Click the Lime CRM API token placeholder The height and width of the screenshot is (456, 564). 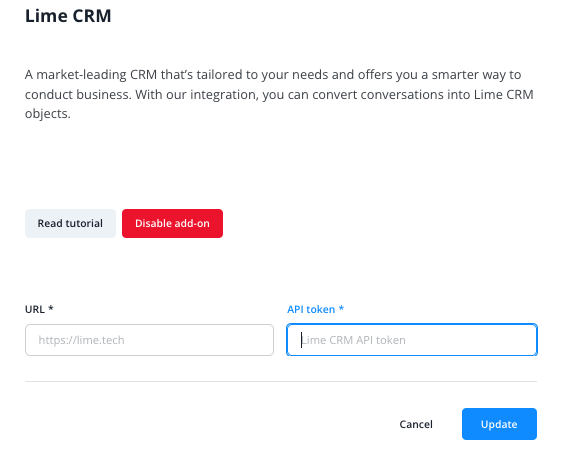click(x=353, y=340)
